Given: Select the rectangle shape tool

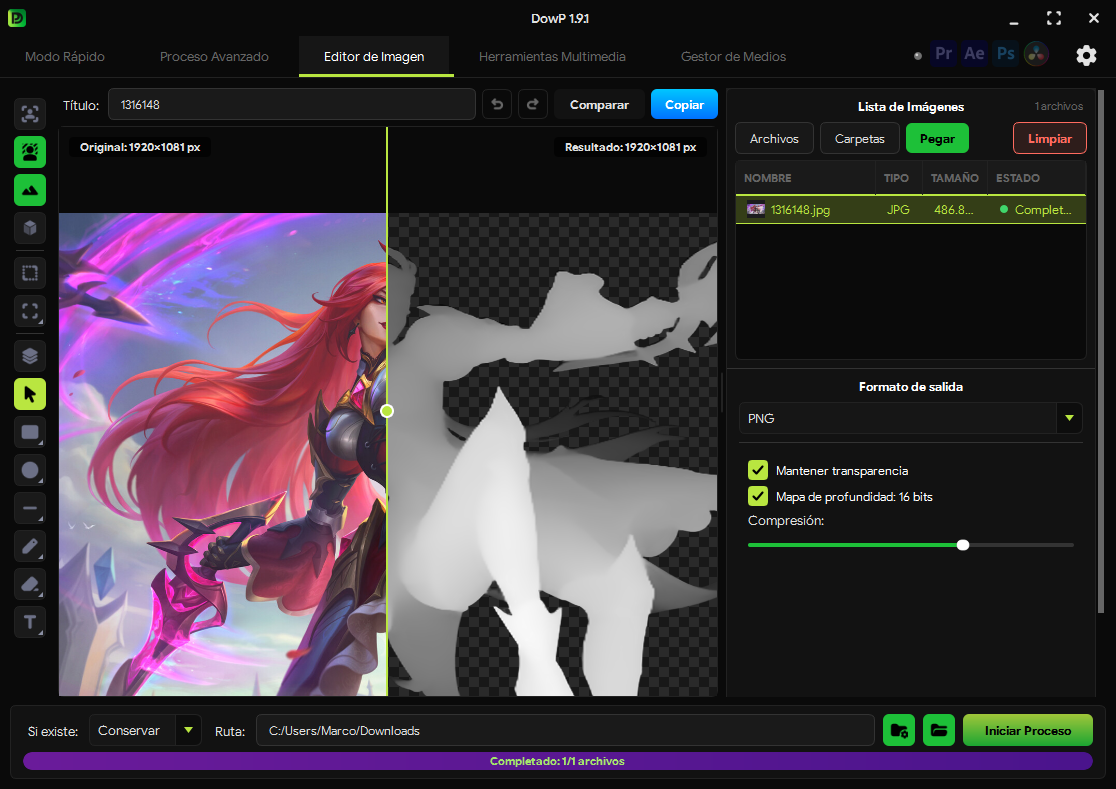Looking at the screenshot, I should click(30, 432).
